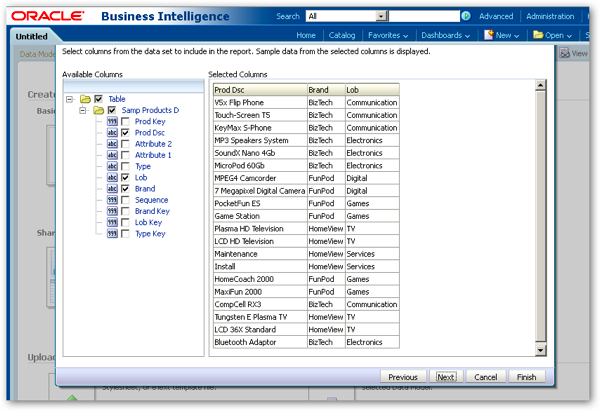Click the Previous button
Image resolution: width=600 pixels, height=411 pixels.
[x=403, y=377]
